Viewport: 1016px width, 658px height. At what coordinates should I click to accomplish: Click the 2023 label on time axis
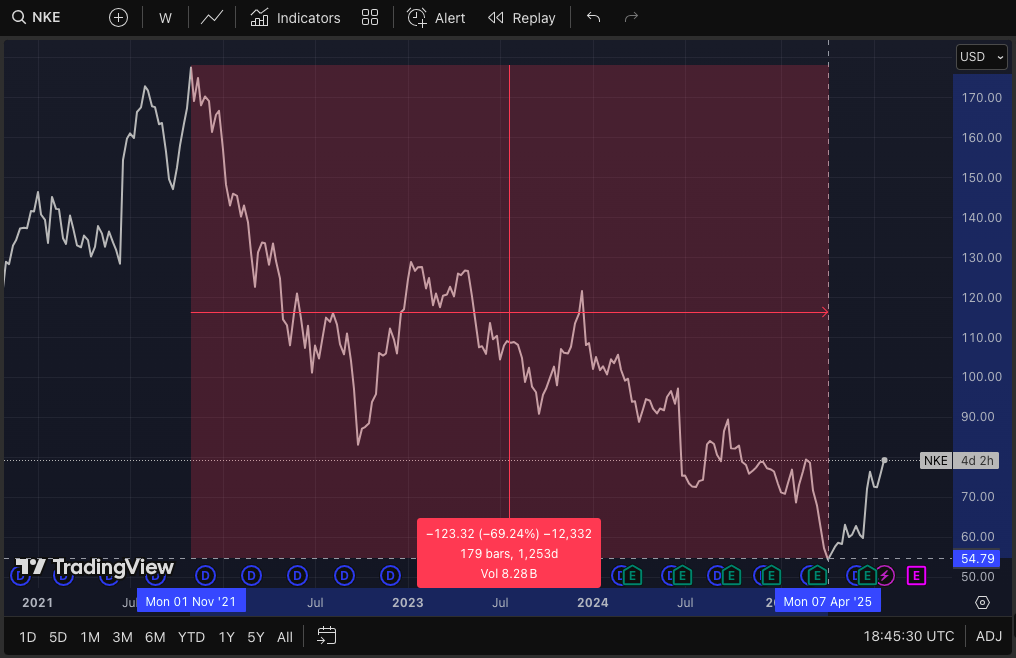408,603
